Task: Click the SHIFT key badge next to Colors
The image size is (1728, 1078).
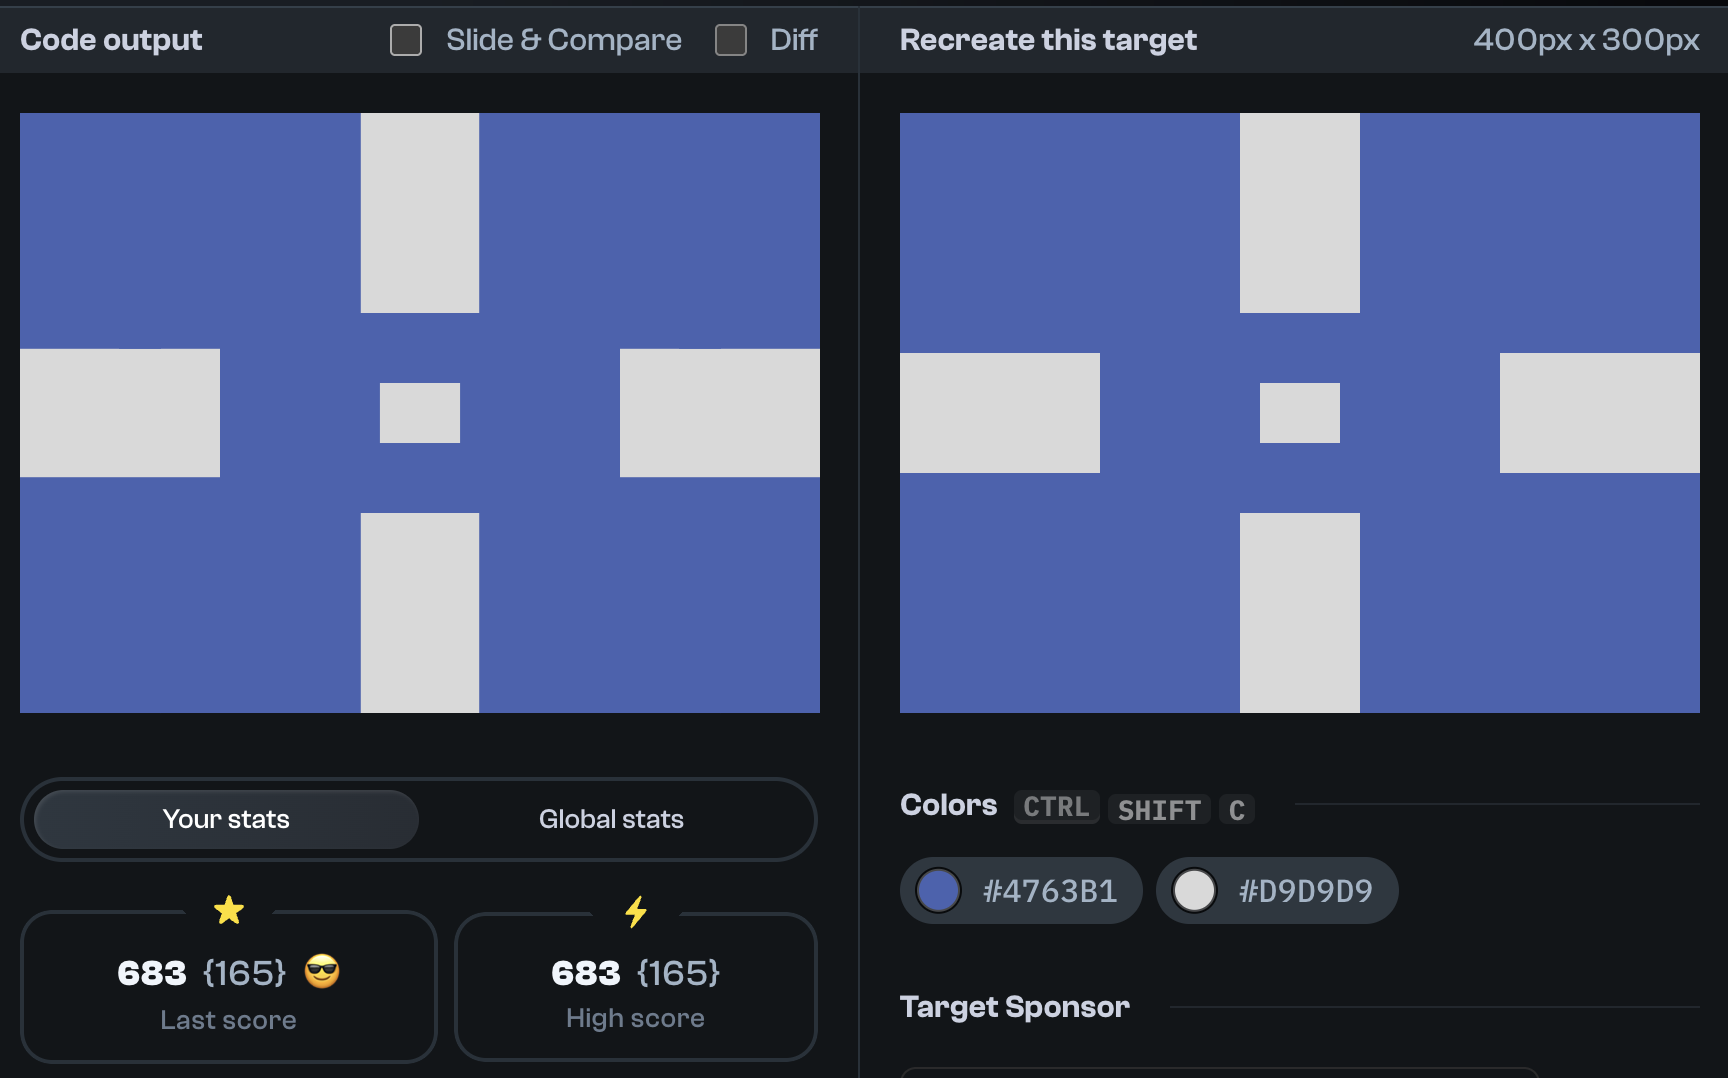Action: [x=1159, y=810]
